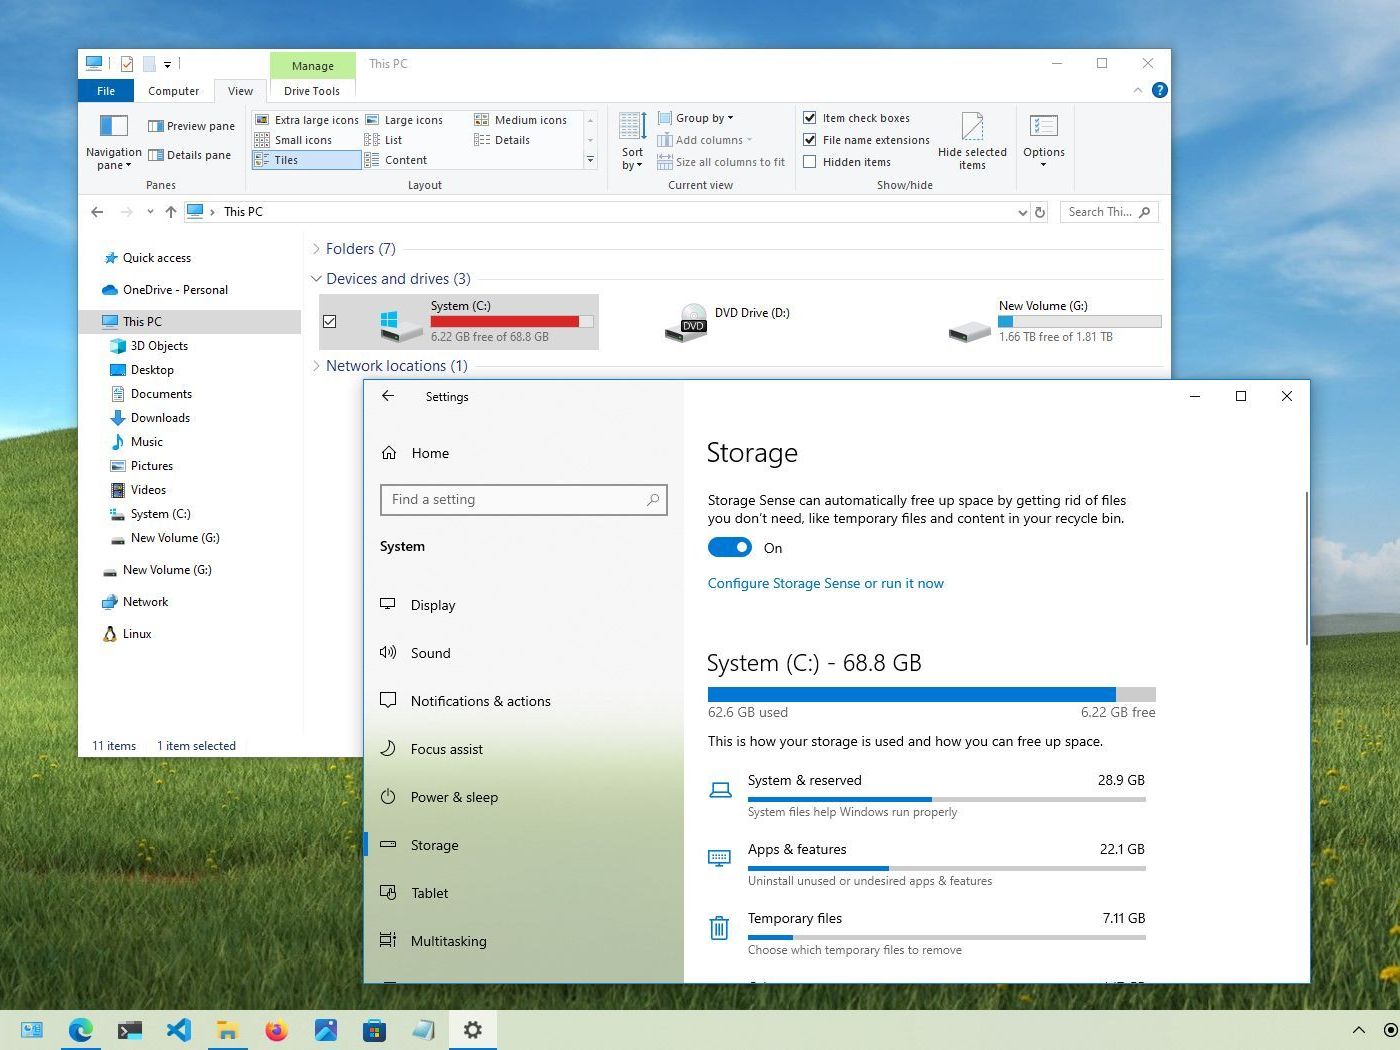This screenshot has height=1050, width=1400.
Task: Expand the Folders (7) group
Action: click(x=317, y=249)
